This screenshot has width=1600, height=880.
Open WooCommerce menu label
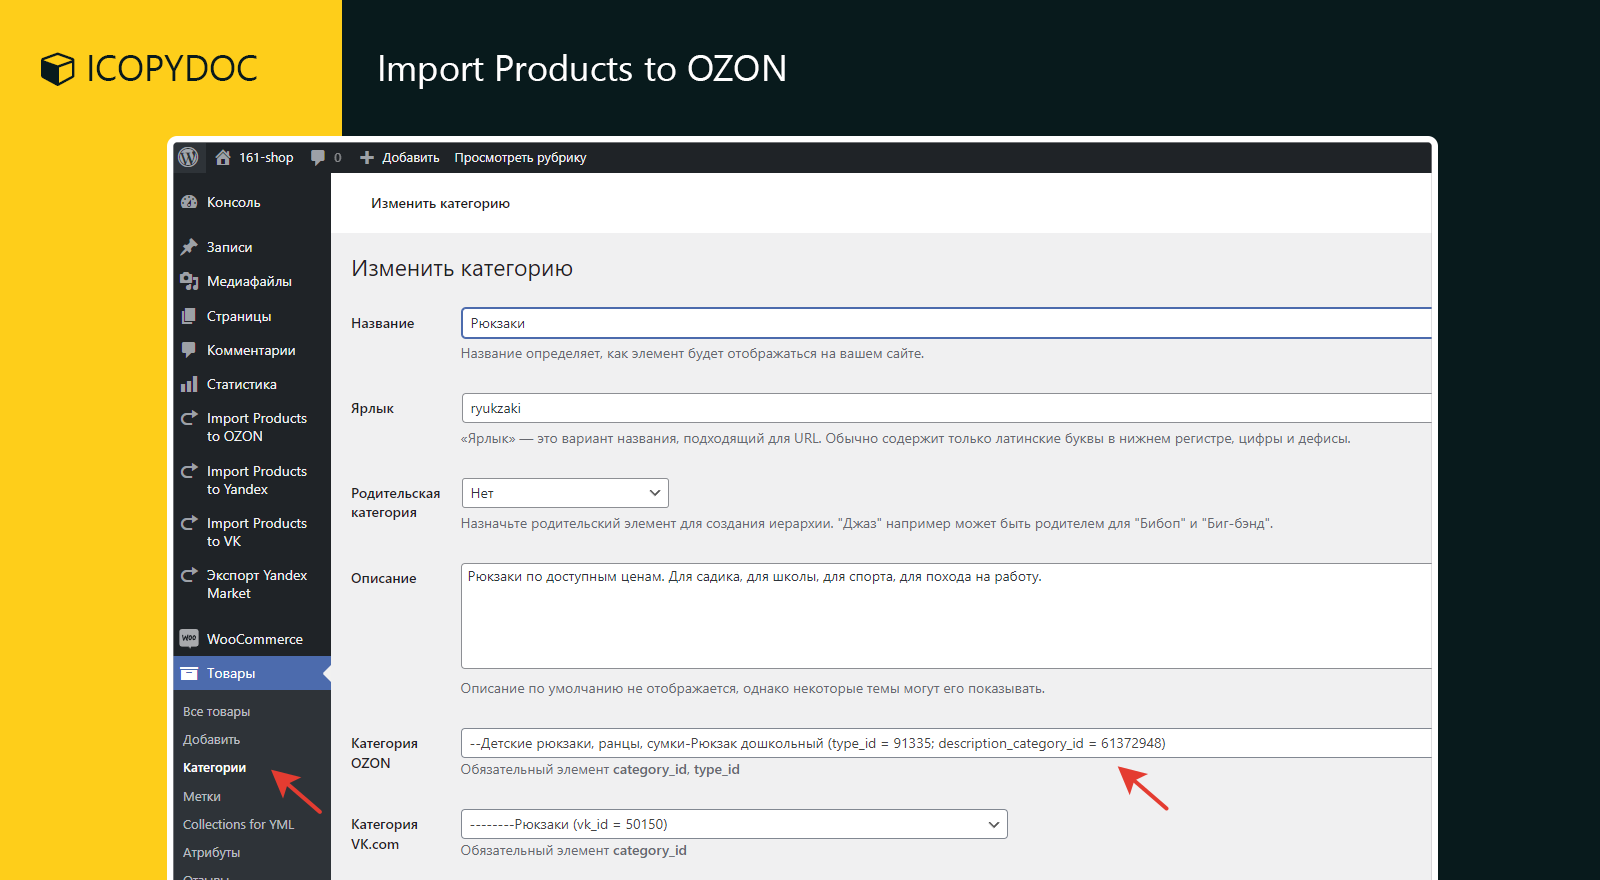tap(255, 639)
